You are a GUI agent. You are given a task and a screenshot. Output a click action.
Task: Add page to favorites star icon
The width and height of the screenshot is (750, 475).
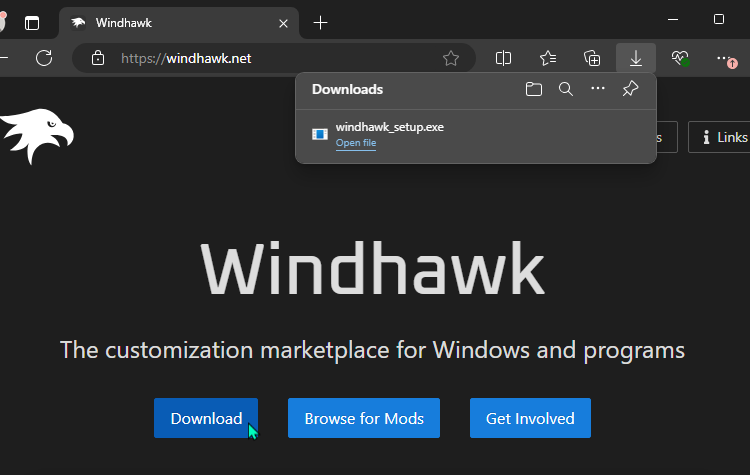click(x=451, y=58)
